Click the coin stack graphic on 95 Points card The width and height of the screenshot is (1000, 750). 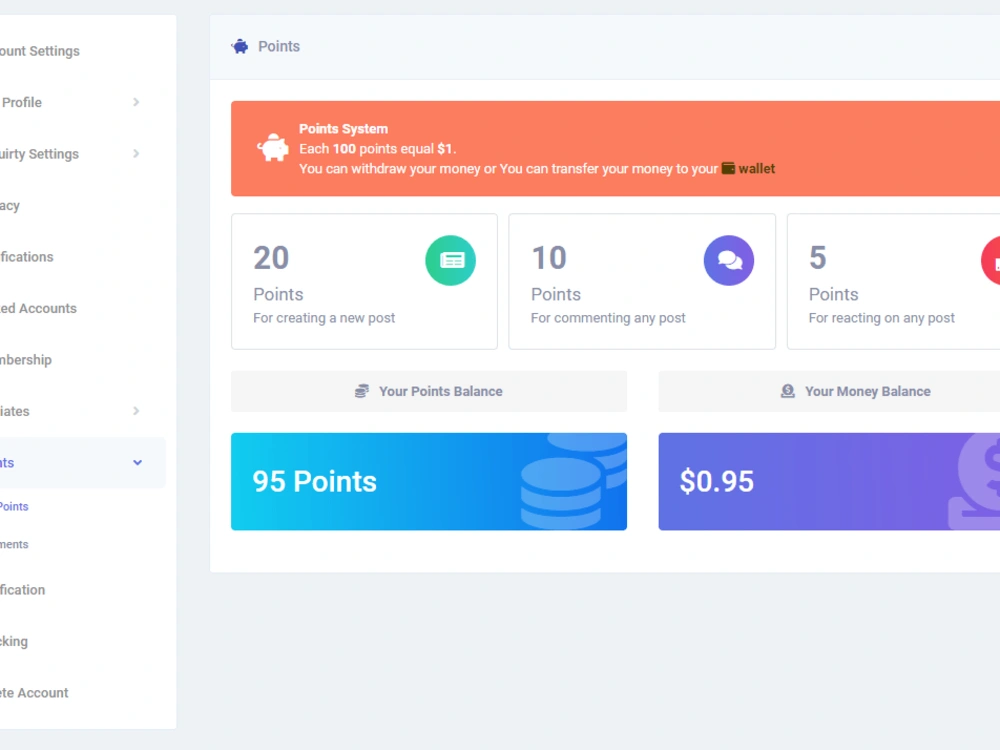[573, 482]
